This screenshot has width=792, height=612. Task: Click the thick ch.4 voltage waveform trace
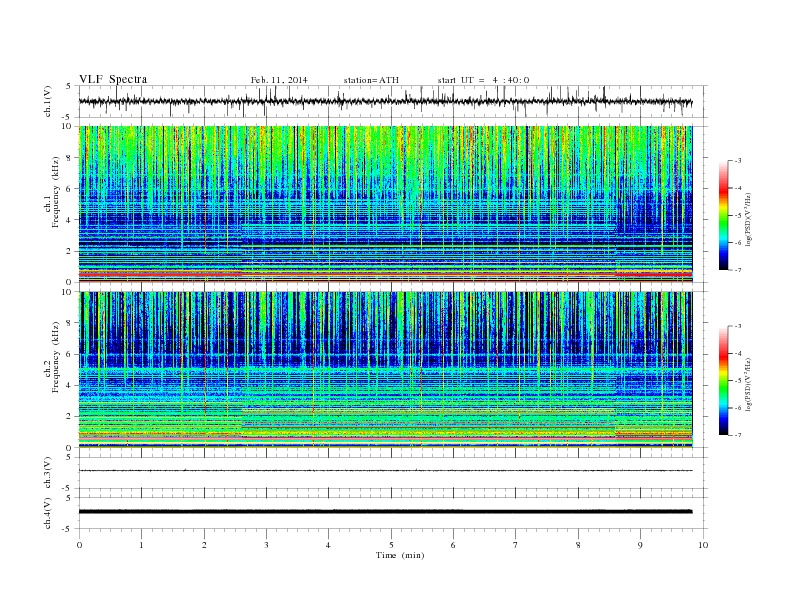[385, 512]
